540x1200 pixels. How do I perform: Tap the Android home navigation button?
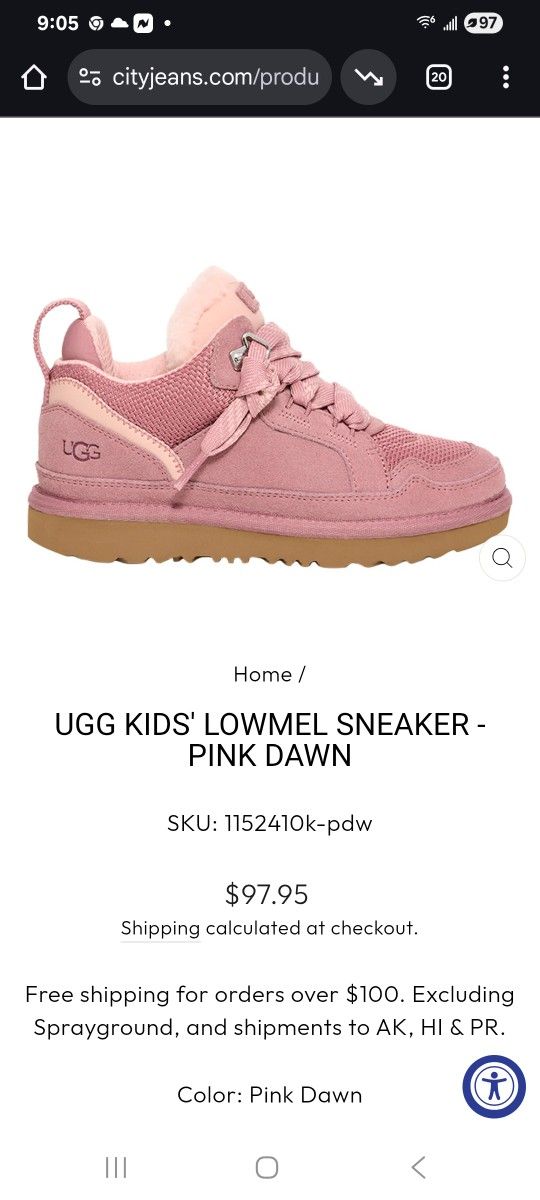tap(267, 1167)
